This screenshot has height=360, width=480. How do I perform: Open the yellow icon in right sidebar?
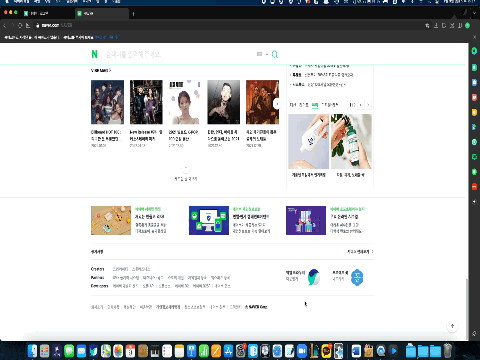(x=474, y=112)
